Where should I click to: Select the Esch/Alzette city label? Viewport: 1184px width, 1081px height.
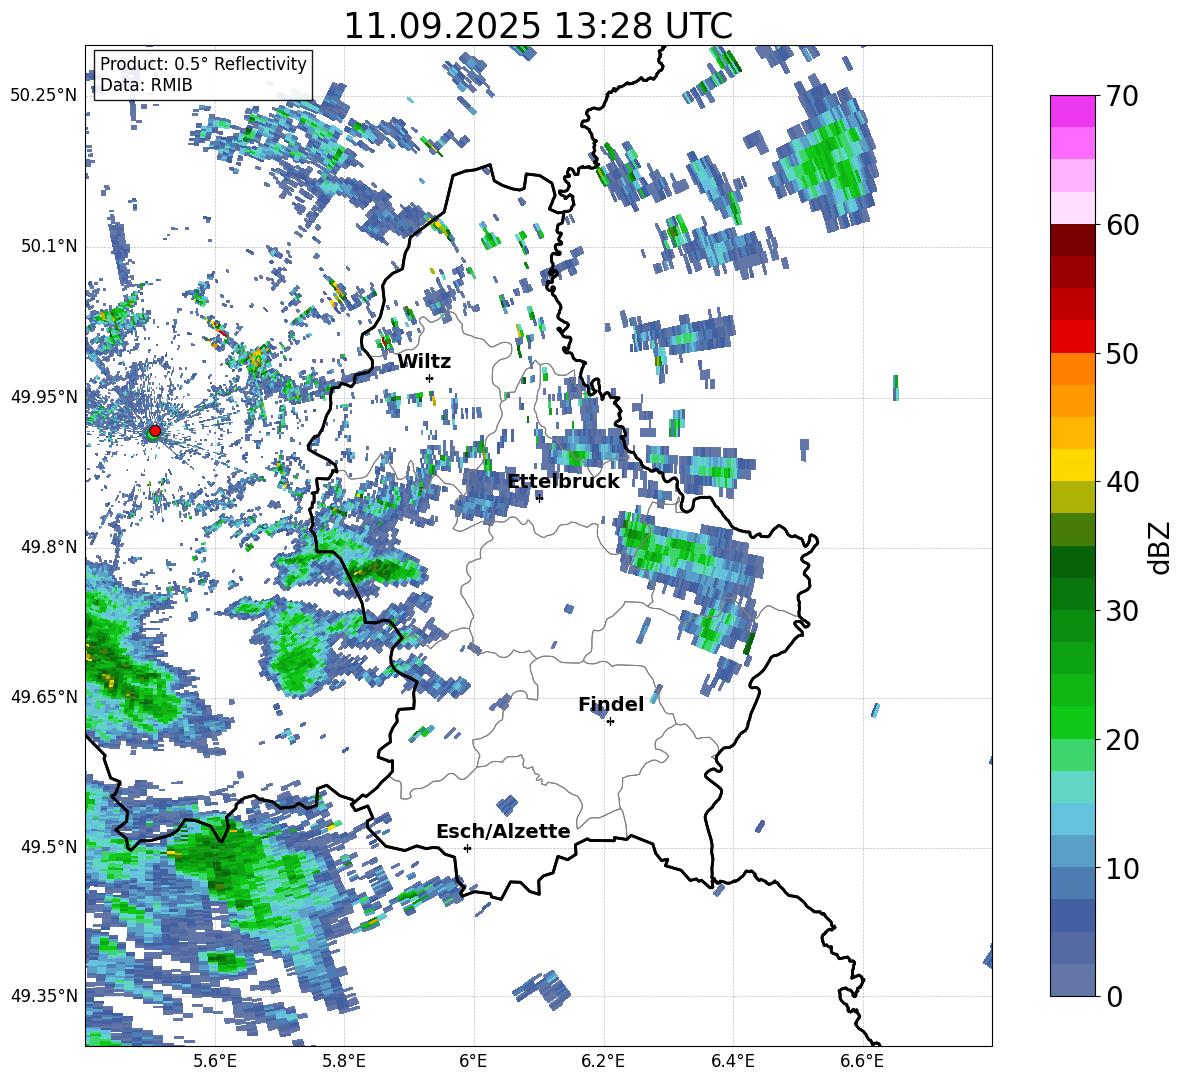pos(503,831)
